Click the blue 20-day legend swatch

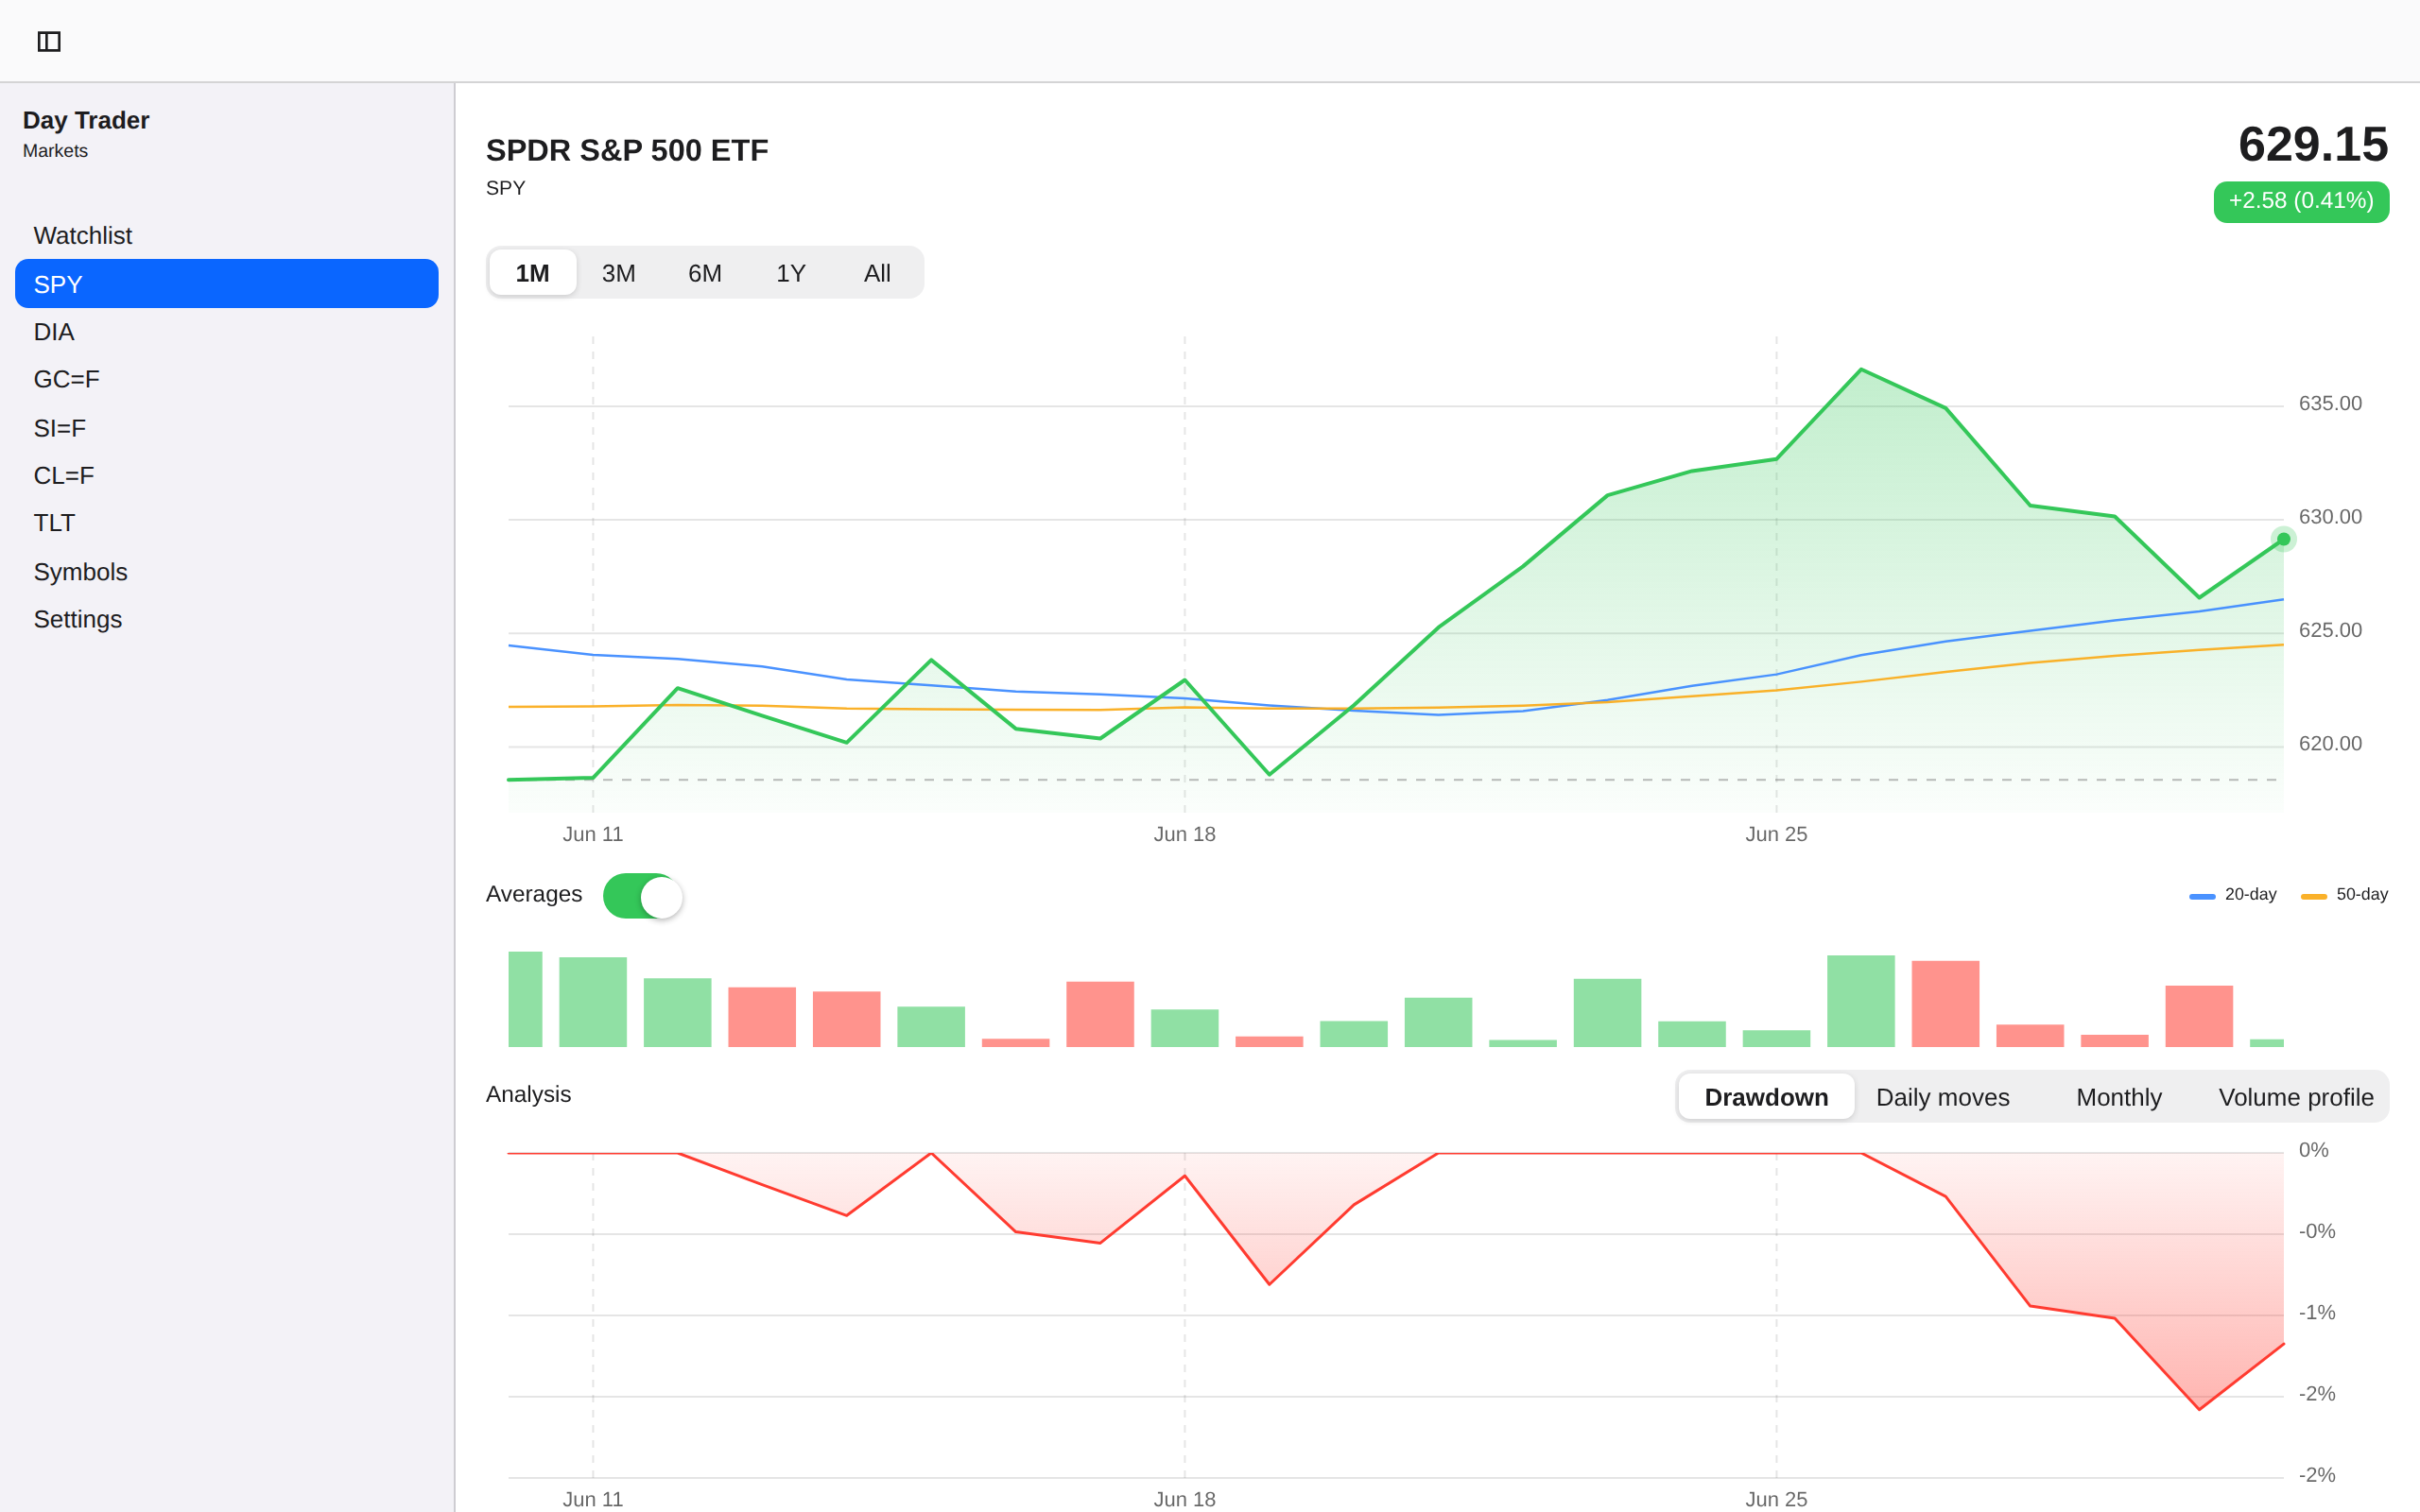point(2202,896)
